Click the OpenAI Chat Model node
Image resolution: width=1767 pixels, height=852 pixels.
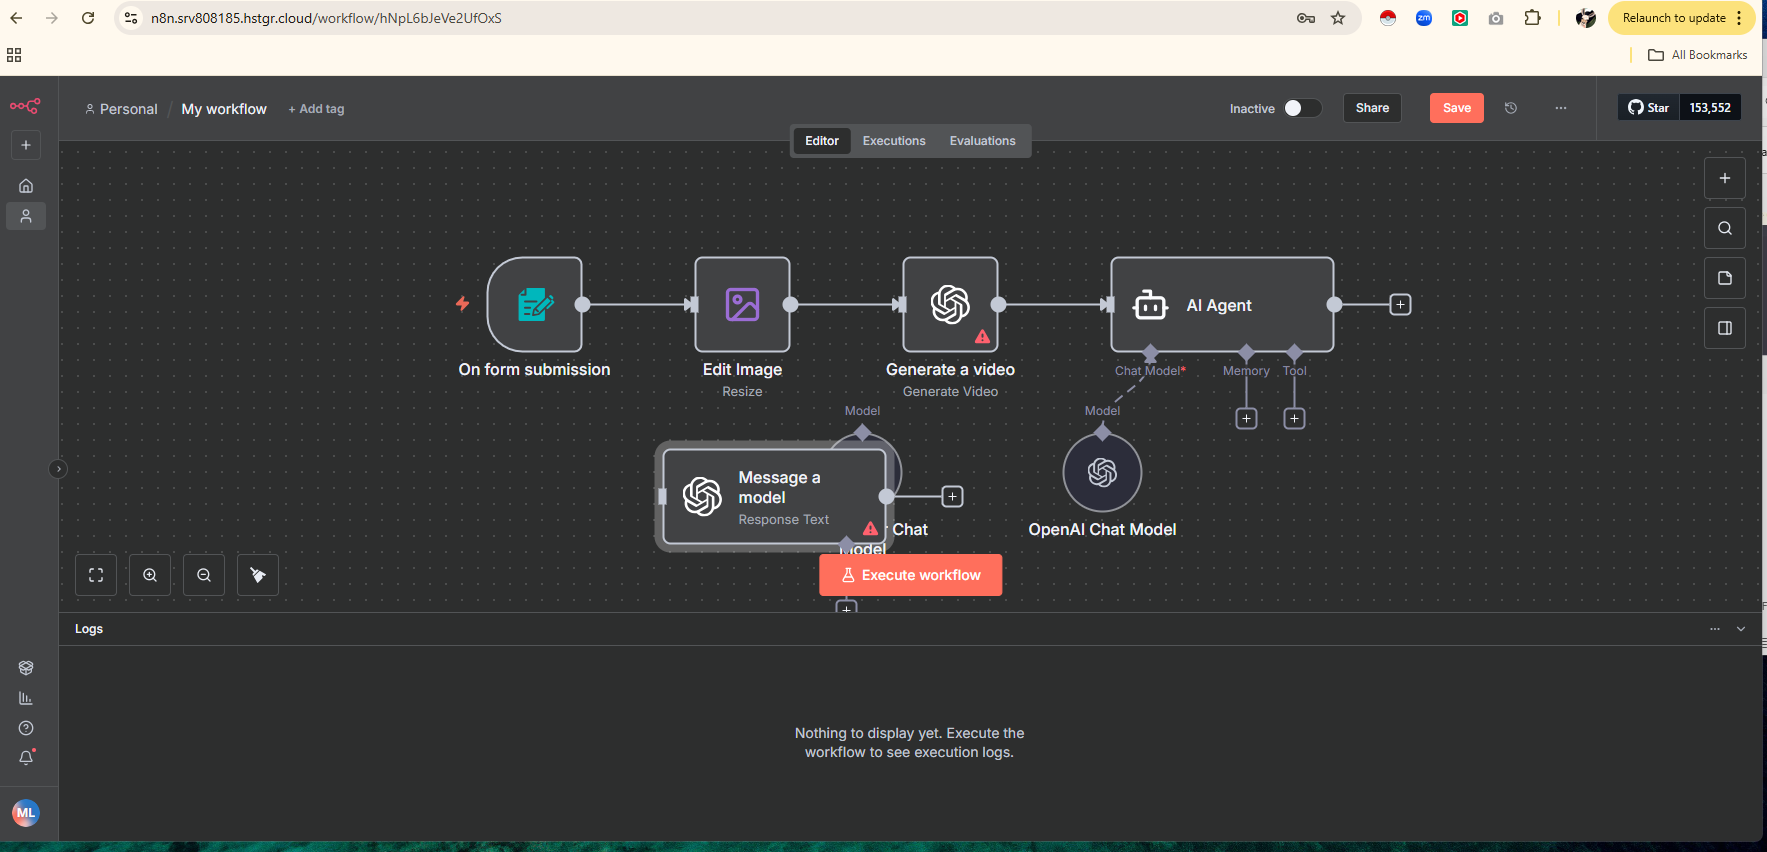(x=1102, y=472)
